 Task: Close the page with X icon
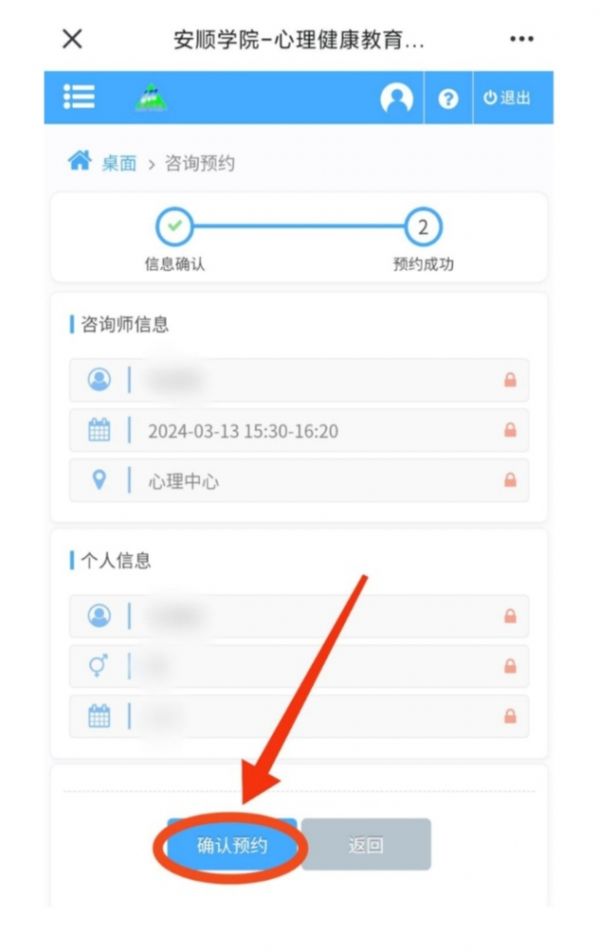(72, 39)
